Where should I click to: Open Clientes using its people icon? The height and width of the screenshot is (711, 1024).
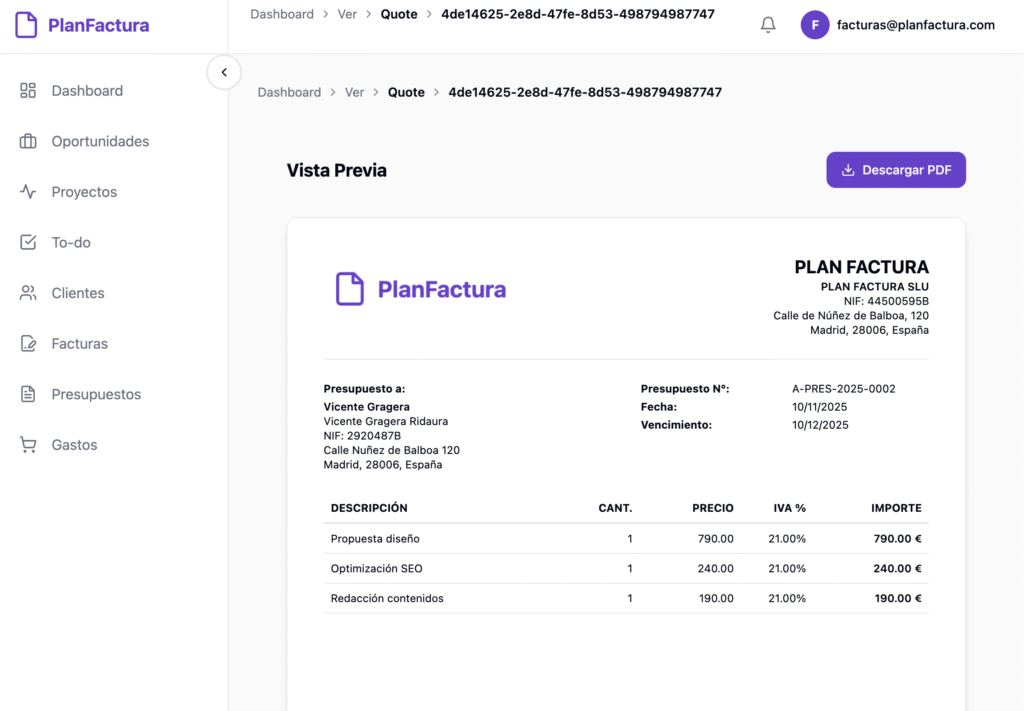pyautogui.click(x=28, y=293)
